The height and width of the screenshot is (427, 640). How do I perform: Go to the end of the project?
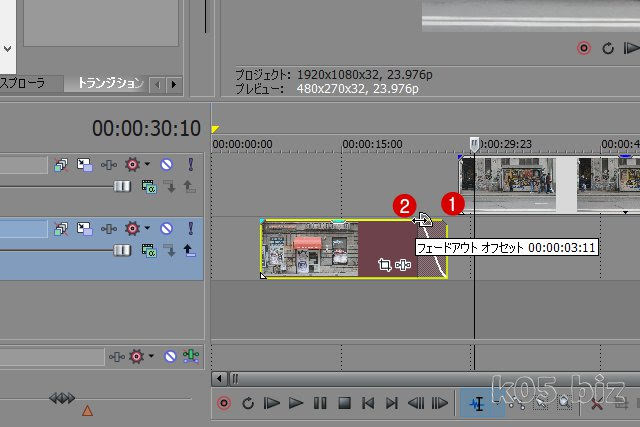pyautogui.click(x=392, y=403)
